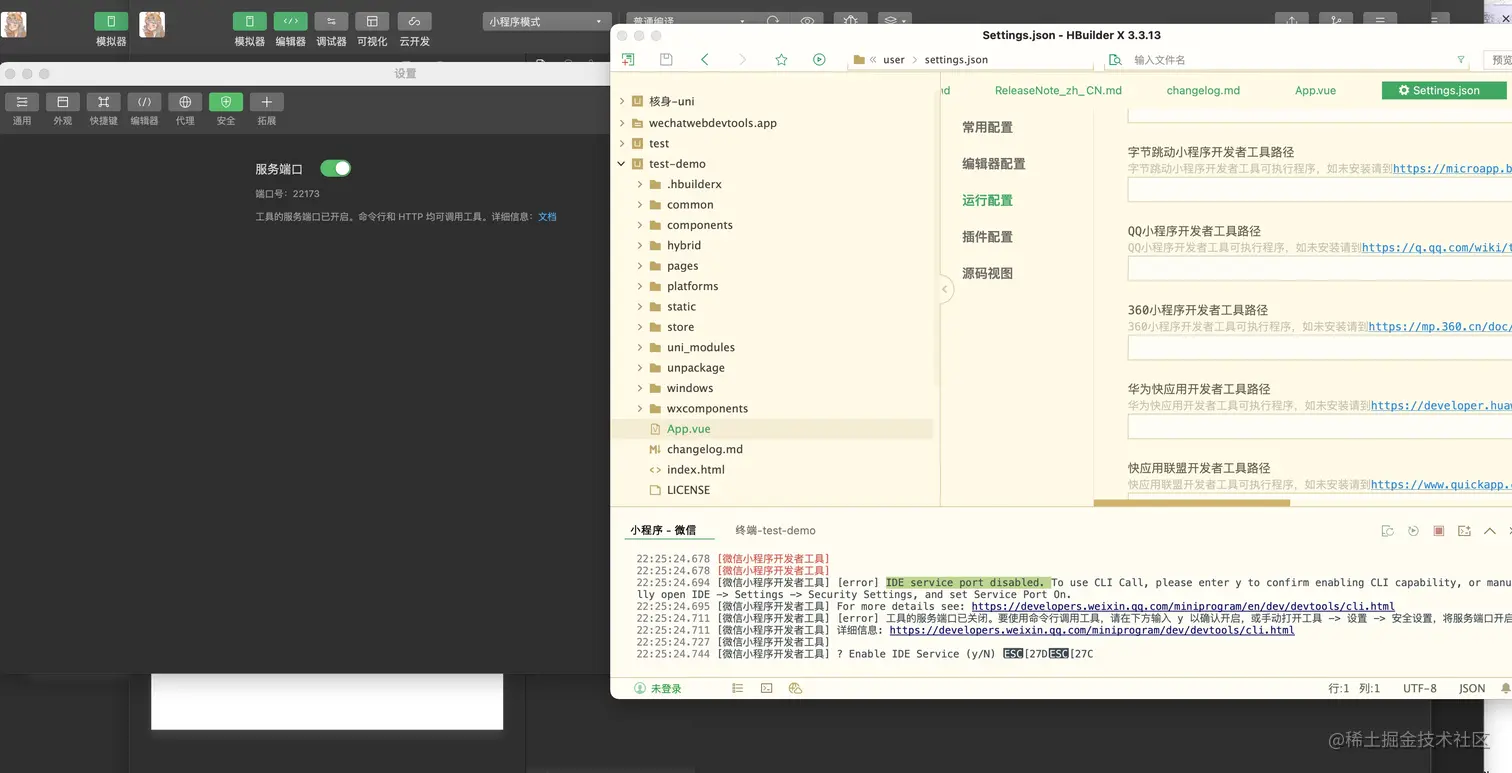Open 拓展 extensions settings tab
The width and height of the screenshot is (1512, 773).
[x=267, y=109]
